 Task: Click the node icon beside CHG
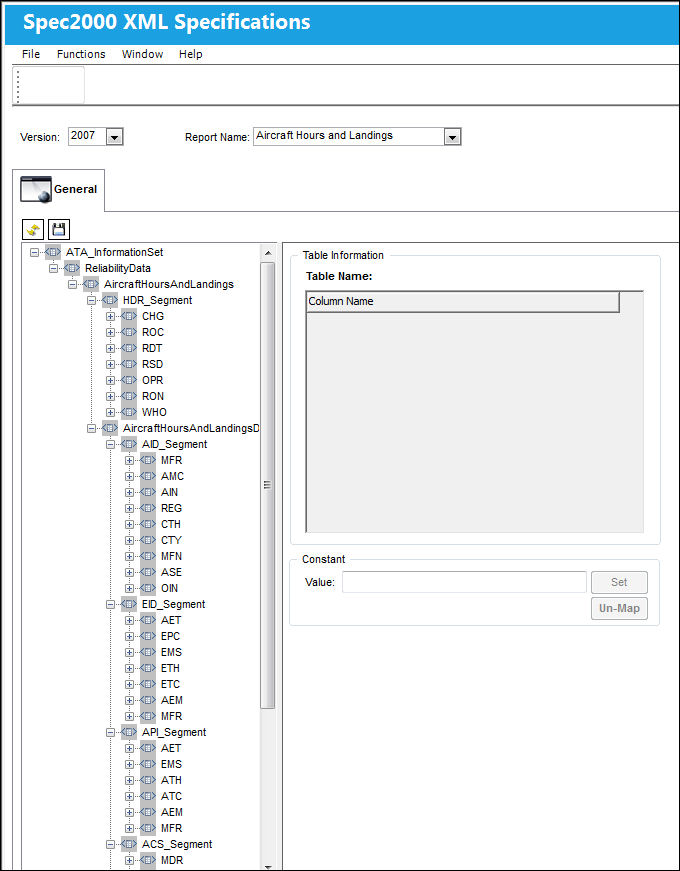pyautogui.click(x=129, y=316)
